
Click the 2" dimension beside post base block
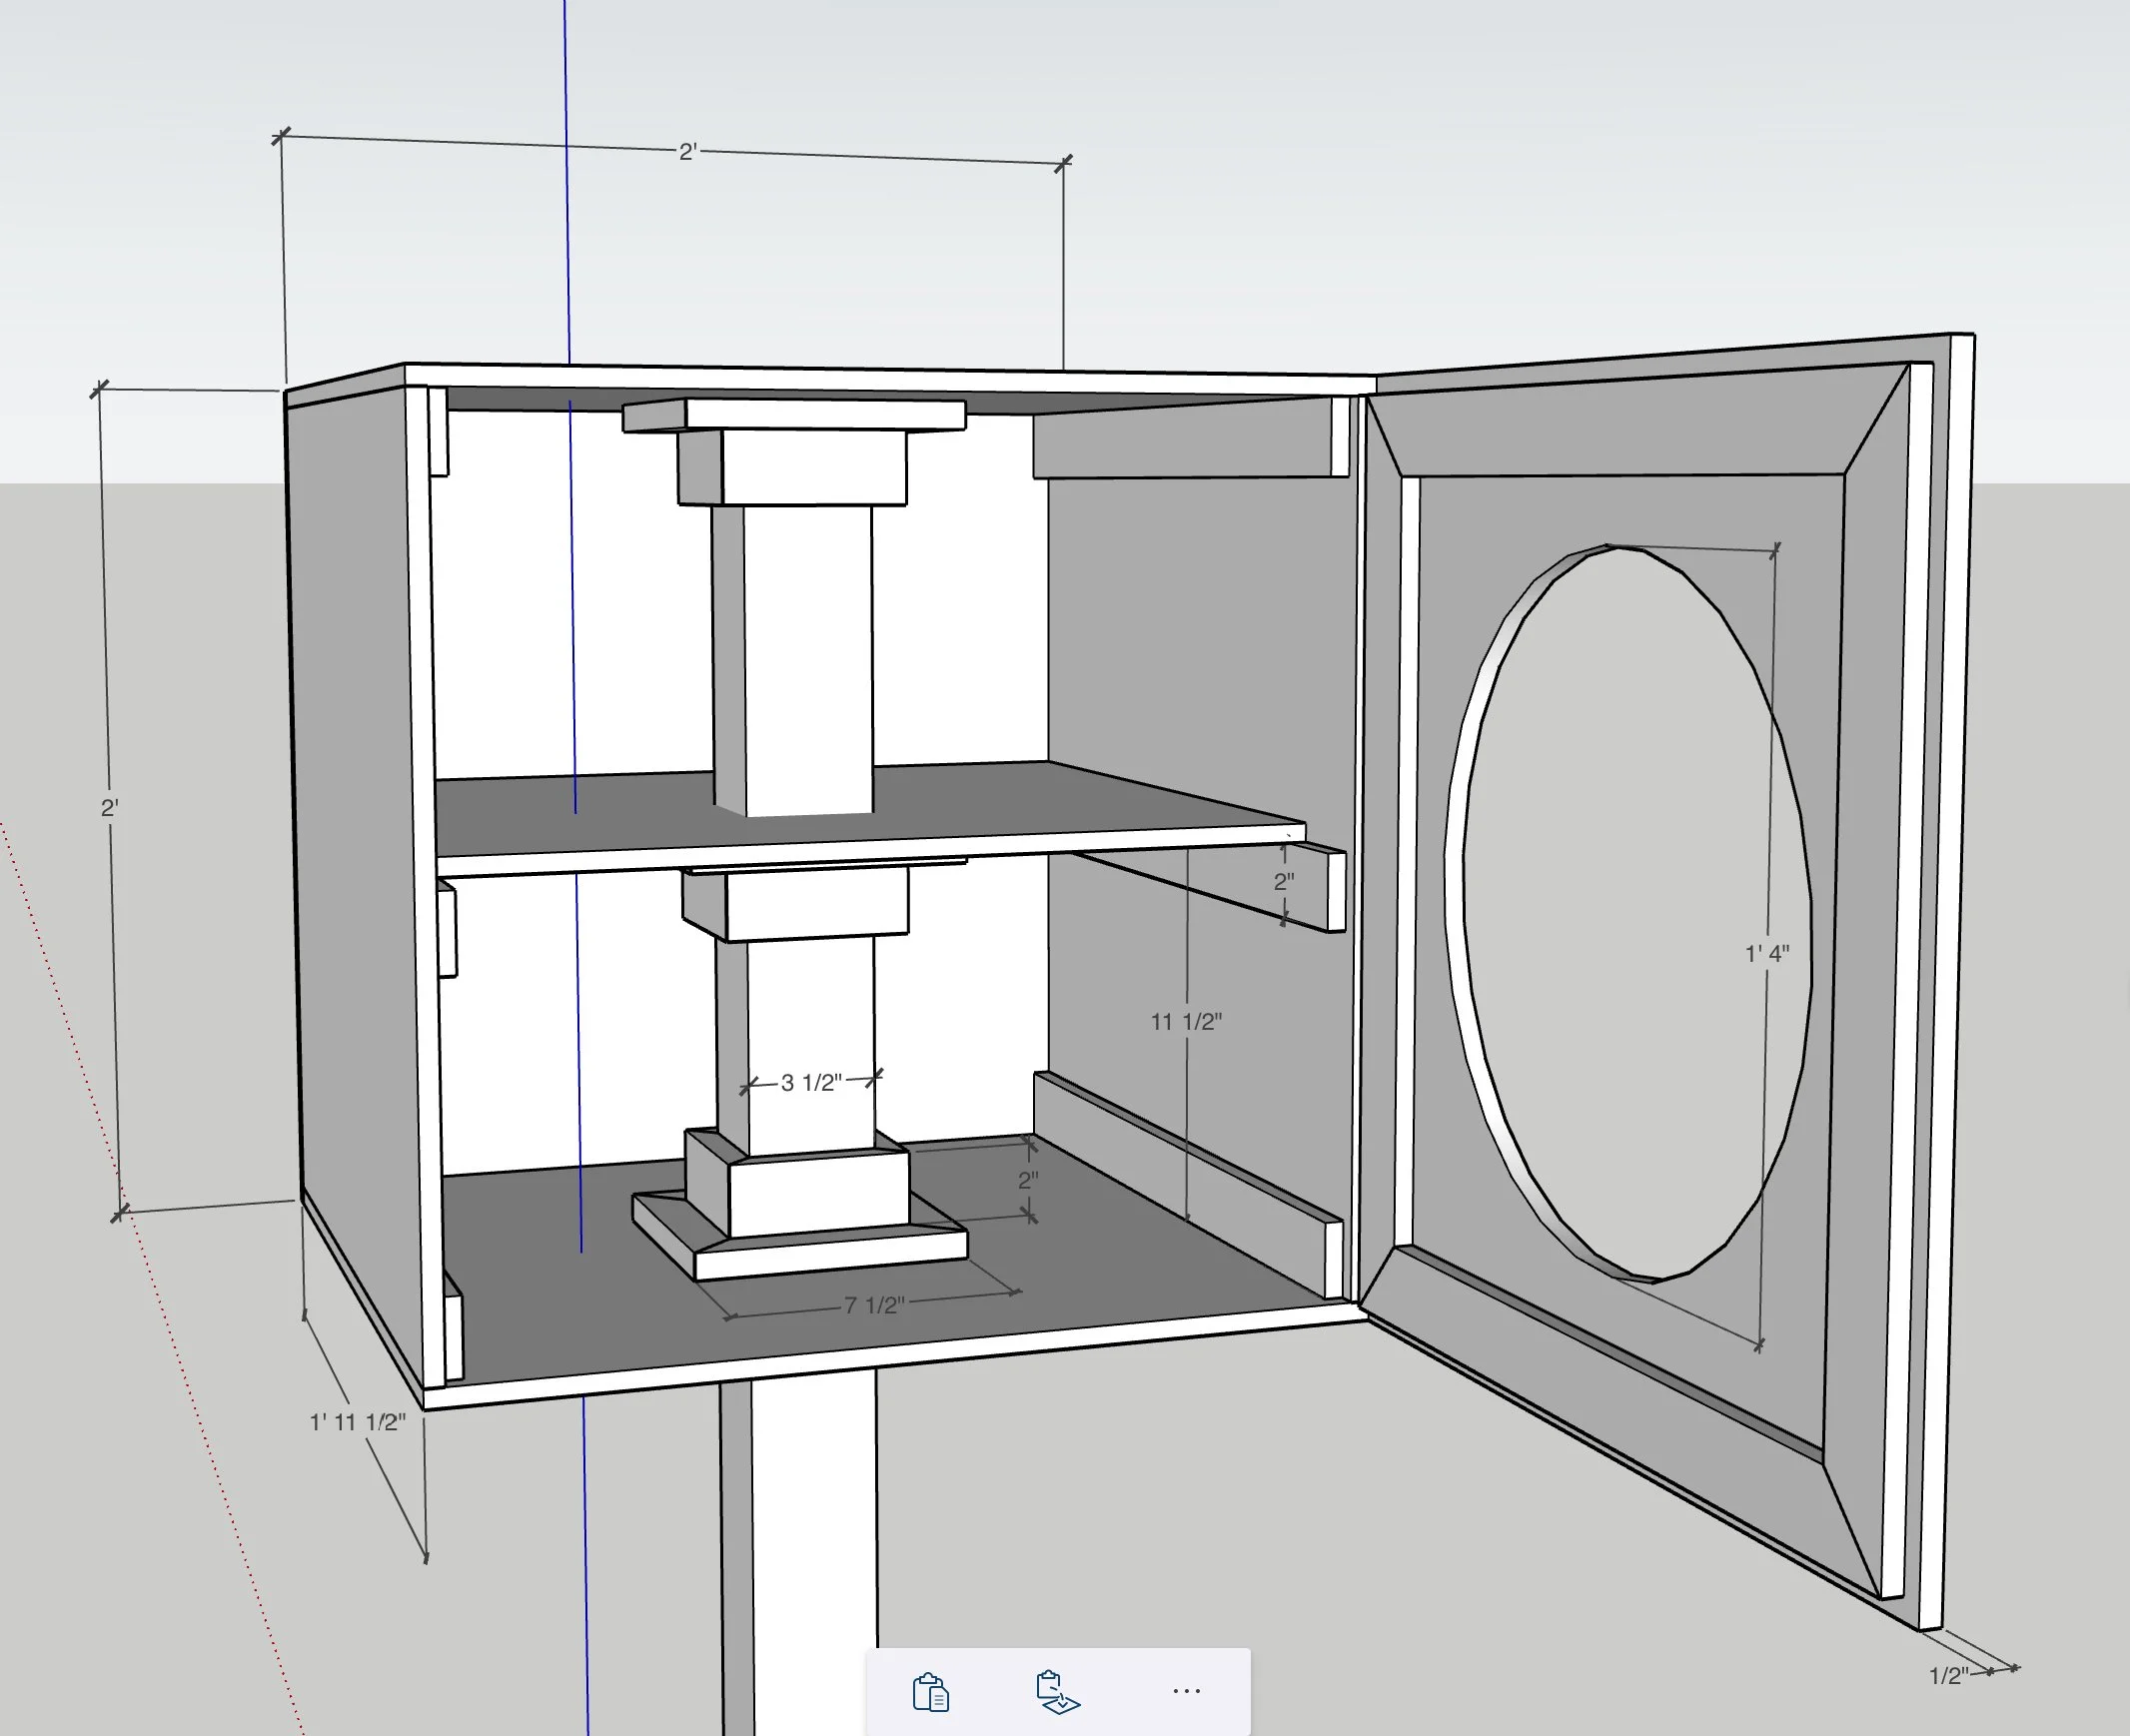coord(1028,1180)
